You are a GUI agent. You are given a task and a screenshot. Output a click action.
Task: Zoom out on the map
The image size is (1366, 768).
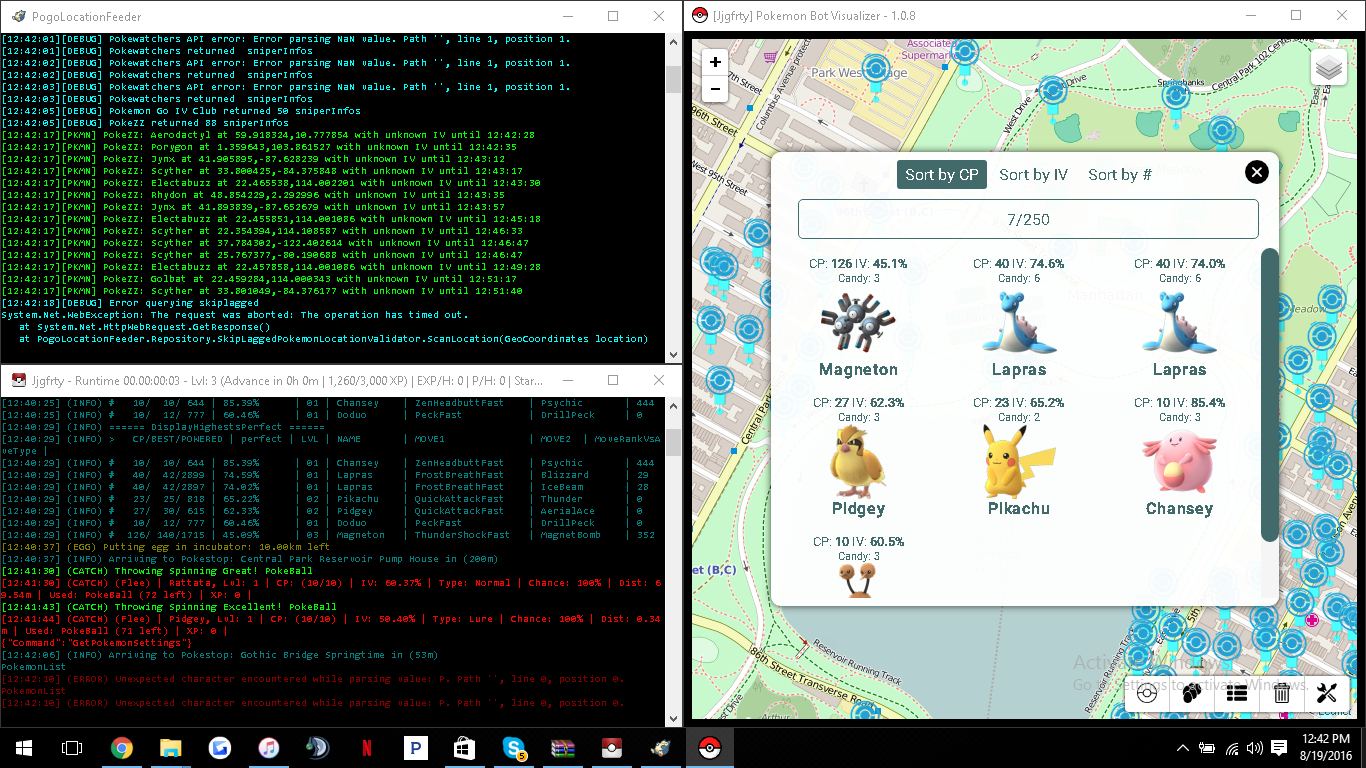click(715, 88)
